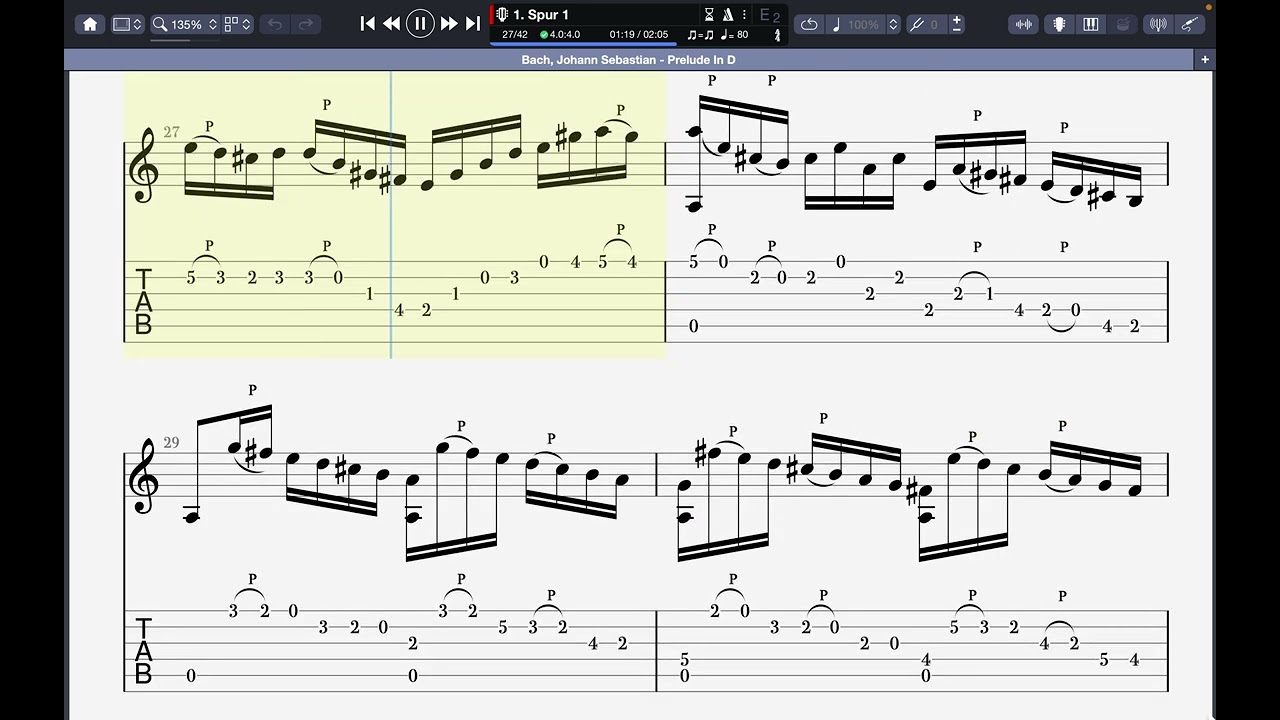Rewind to the previous bar
1280x720 pixels.
(x=392, y=24)
